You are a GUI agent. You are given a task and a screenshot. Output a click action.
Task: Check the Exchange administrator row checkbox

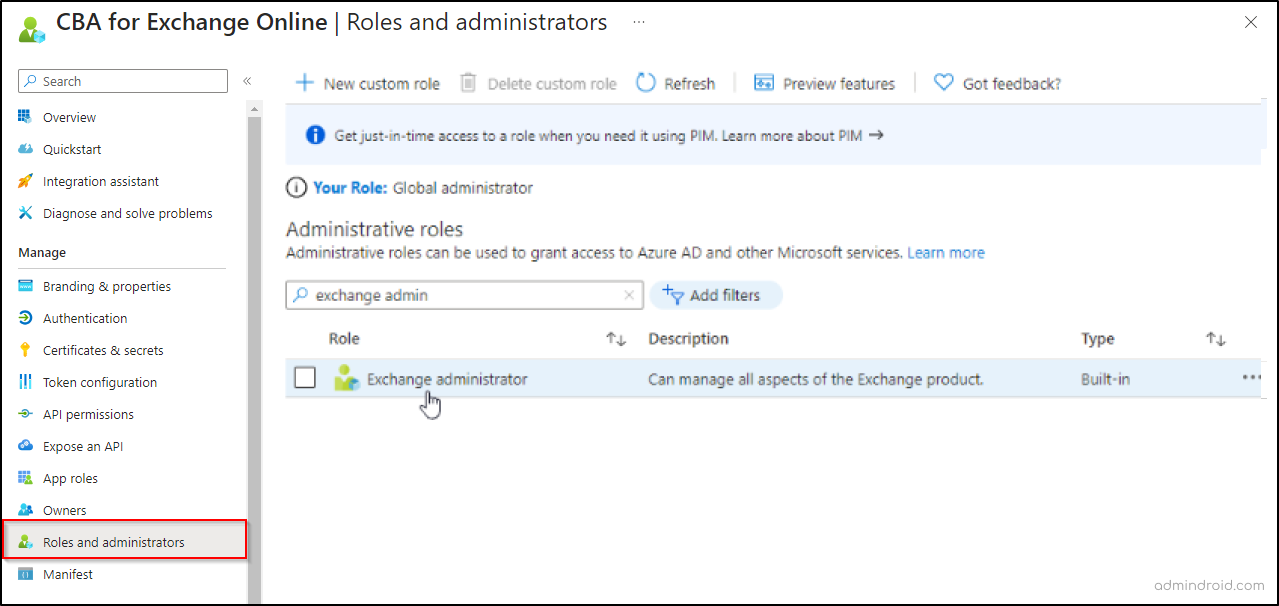[305, 378]
